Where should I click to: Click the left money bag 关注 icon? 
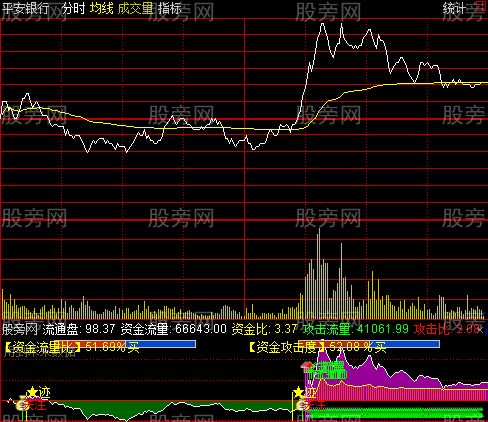23,405
